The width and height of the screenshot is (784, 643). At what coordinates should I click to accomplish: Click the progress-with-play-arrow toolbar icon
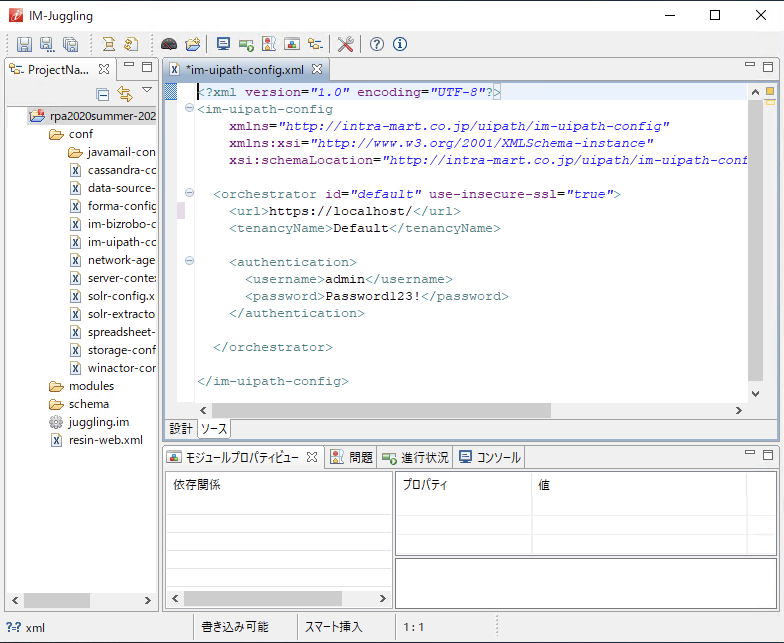(x=246, y=45)
